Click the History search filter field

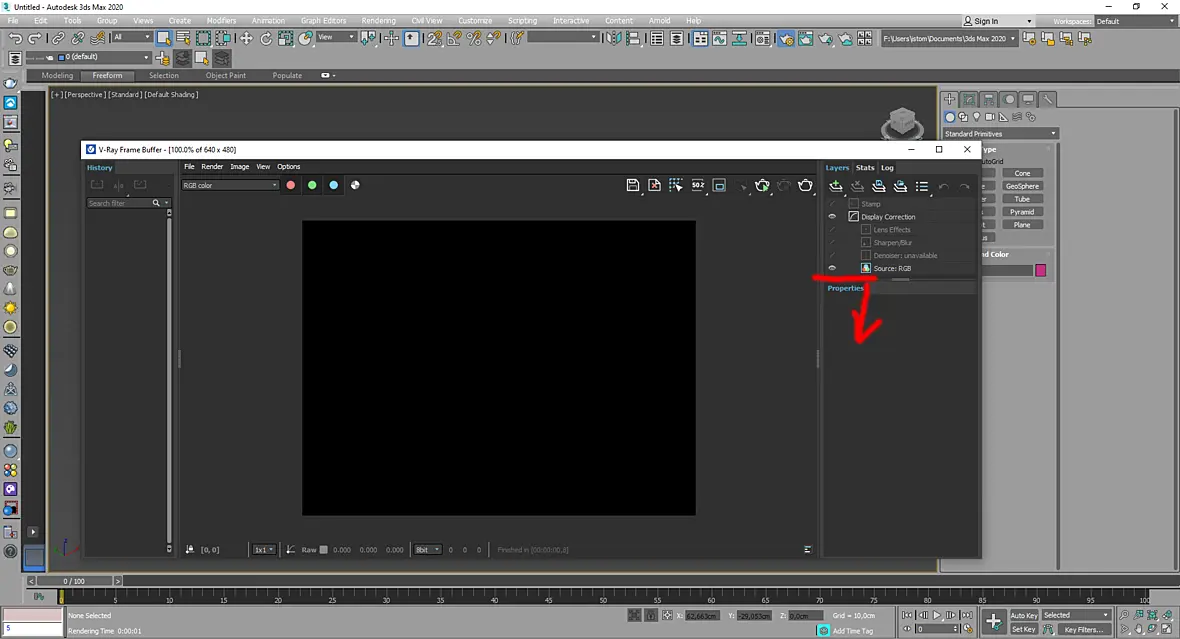[120, 203]
